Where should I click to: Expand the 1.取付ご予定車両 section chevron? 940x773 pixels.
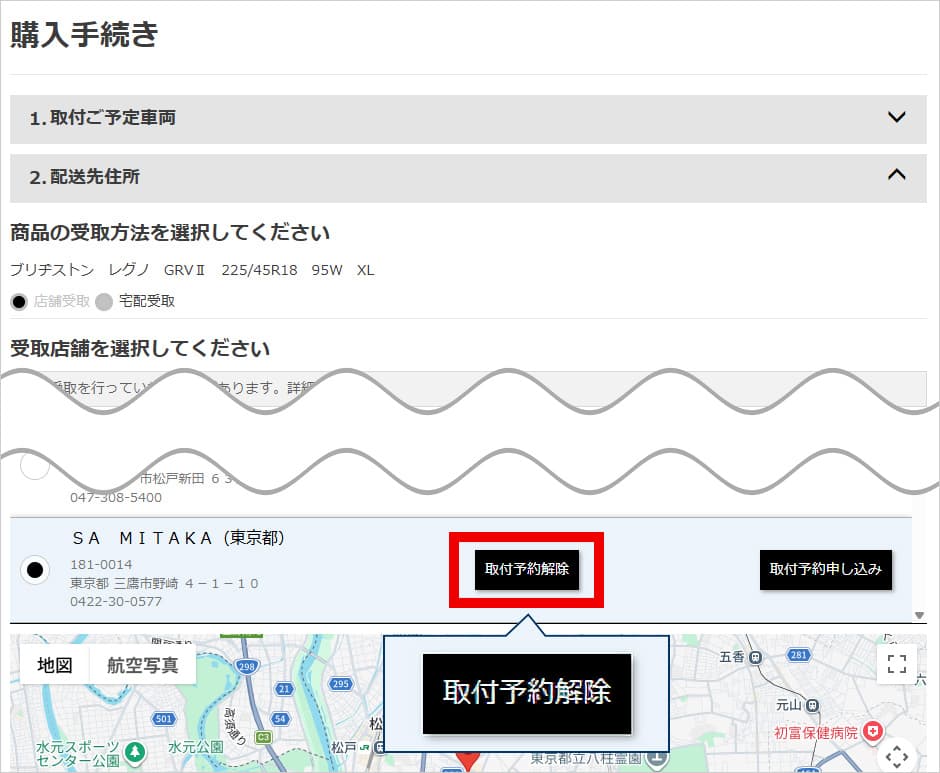pyautogui.click(x=896, y=117)
